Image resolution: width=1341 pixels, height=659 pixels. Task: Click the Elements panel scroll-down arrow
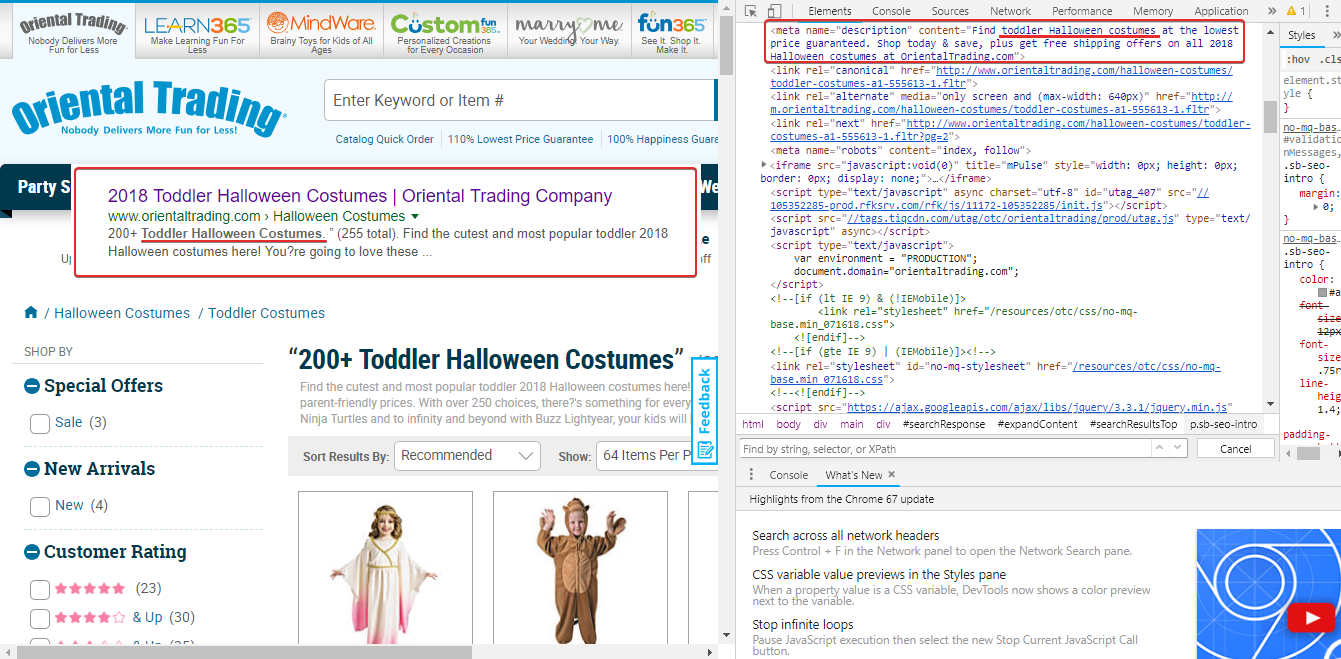click(1271, 404)
